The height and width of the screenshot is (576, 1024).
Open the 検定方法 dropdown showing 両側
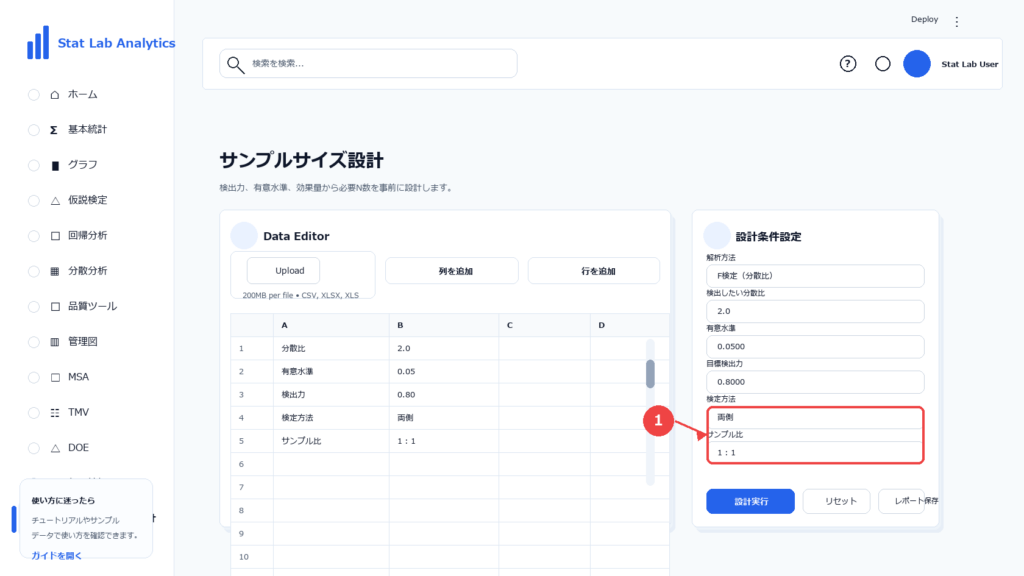(815, 417)
